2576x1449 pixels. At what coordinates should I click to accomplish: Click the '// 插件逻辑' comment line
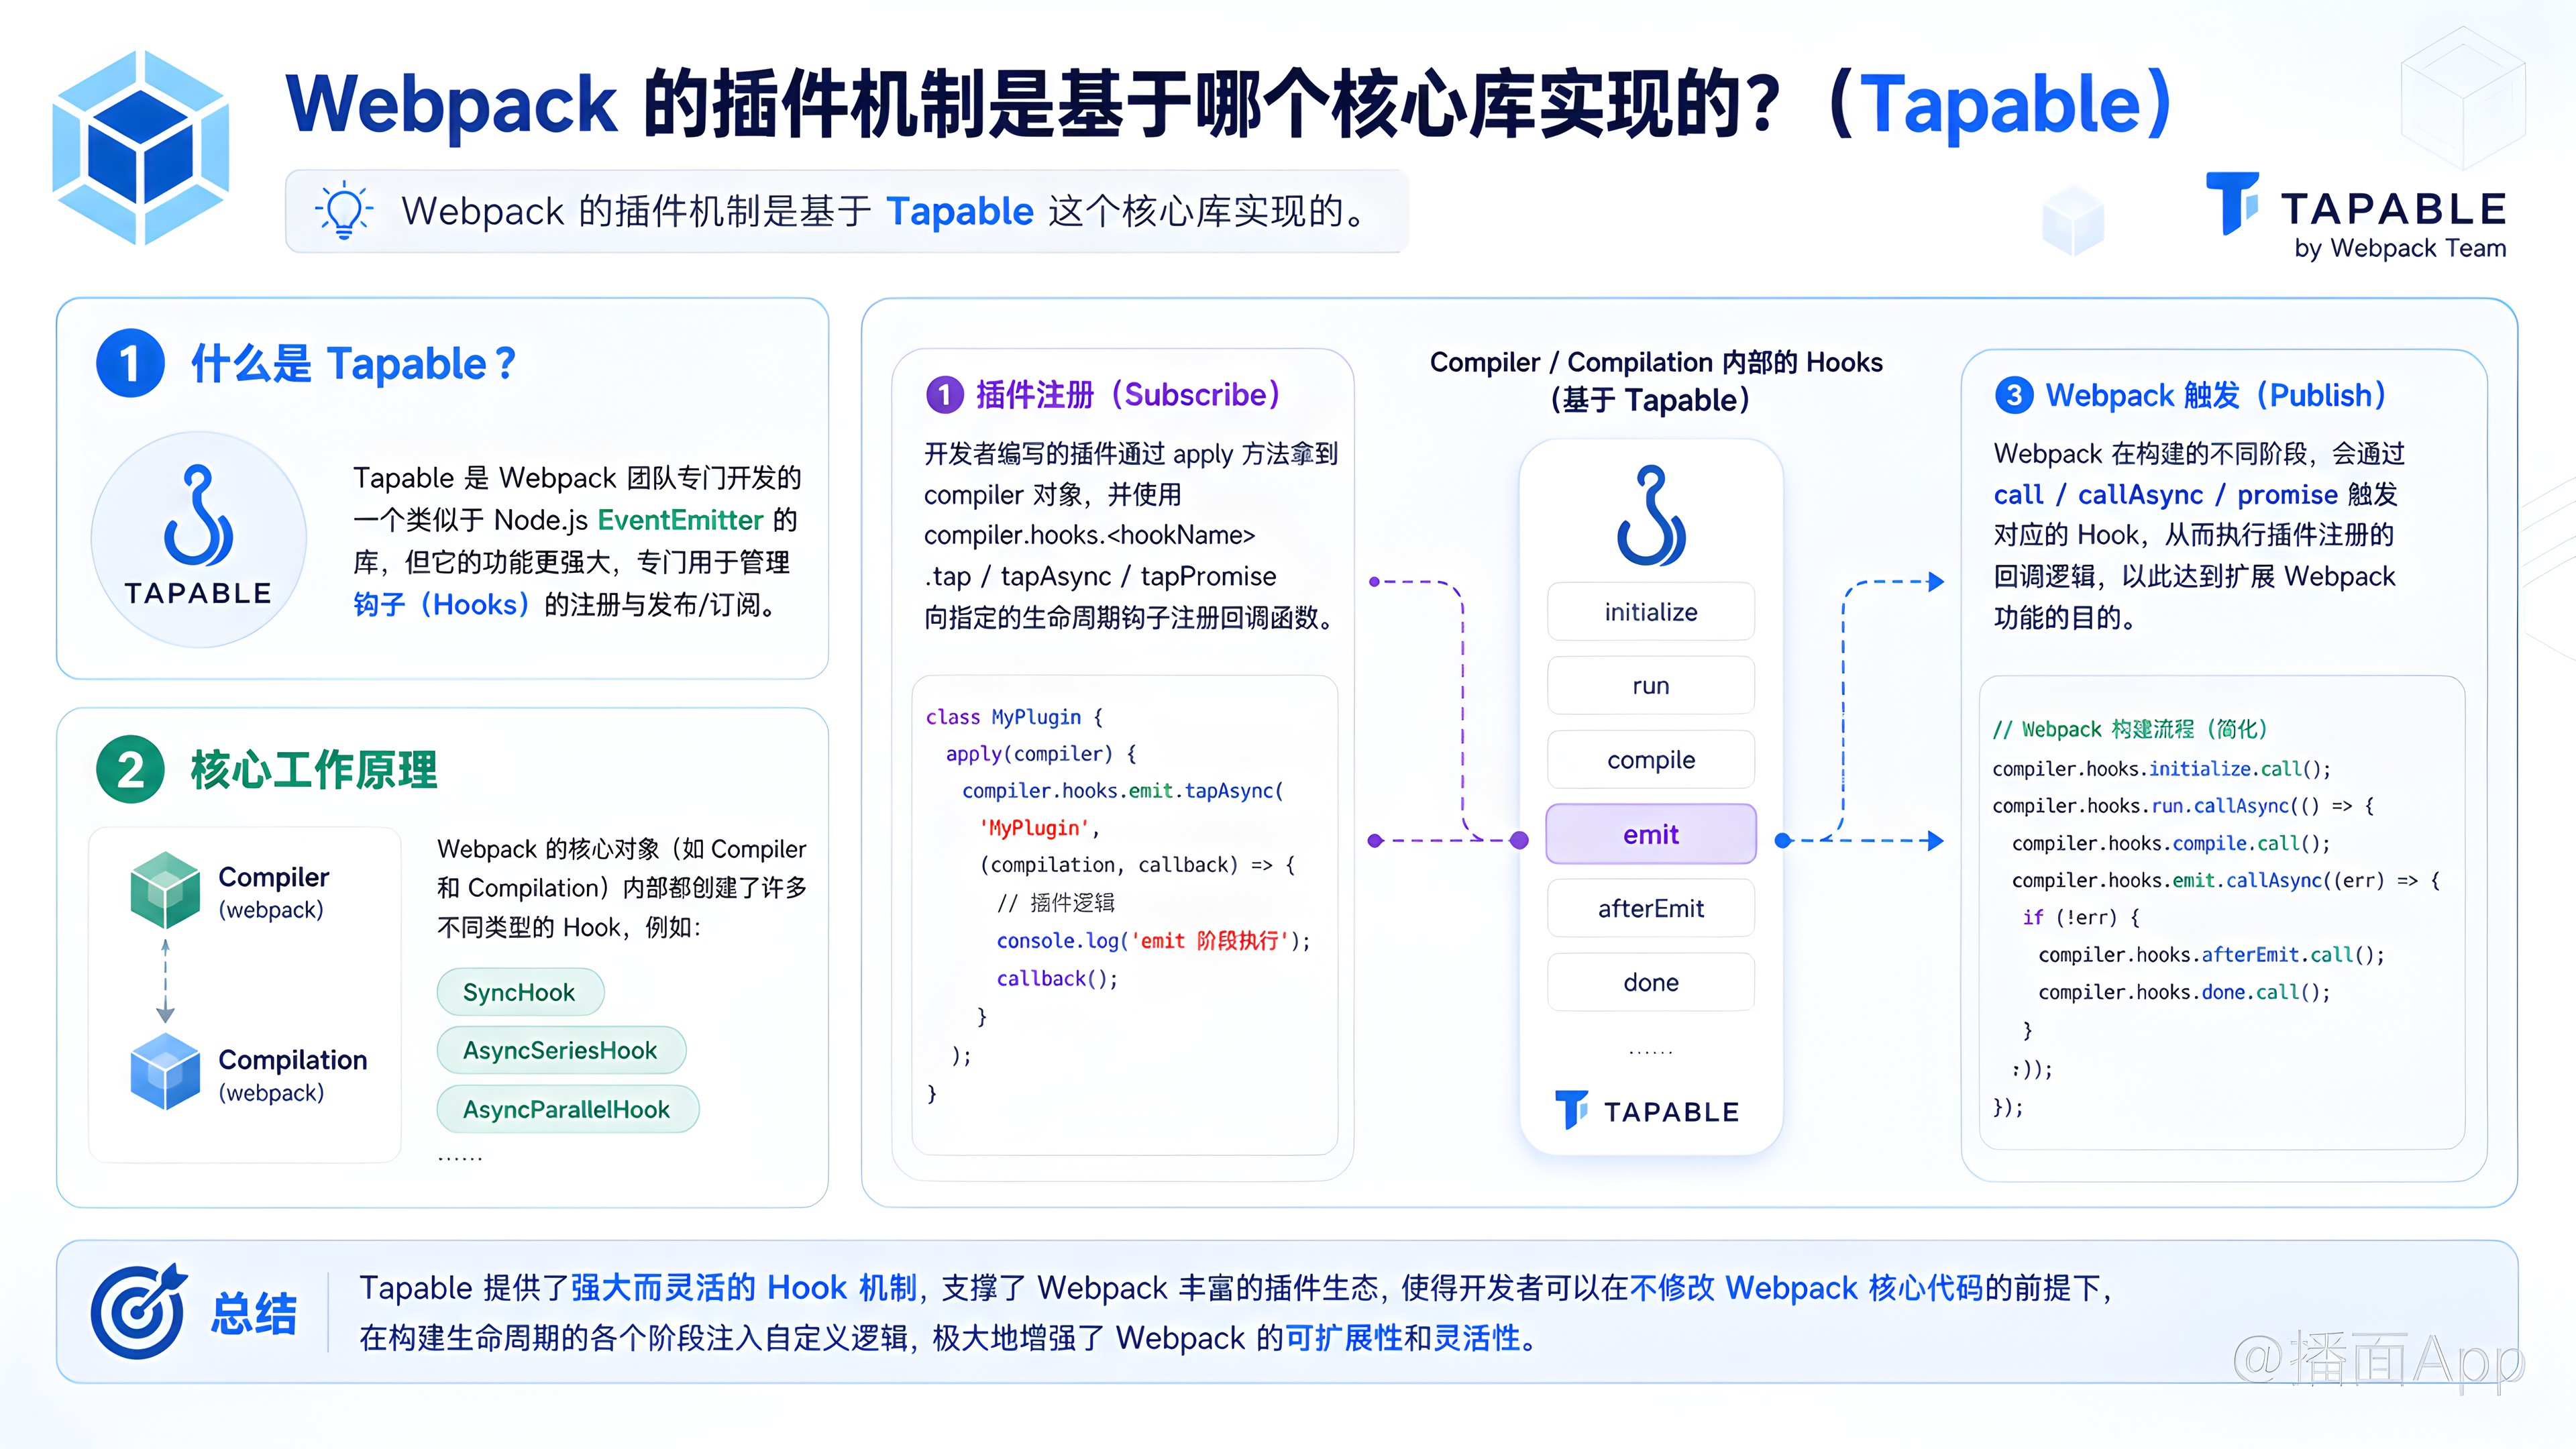[x=1055, y=903]
